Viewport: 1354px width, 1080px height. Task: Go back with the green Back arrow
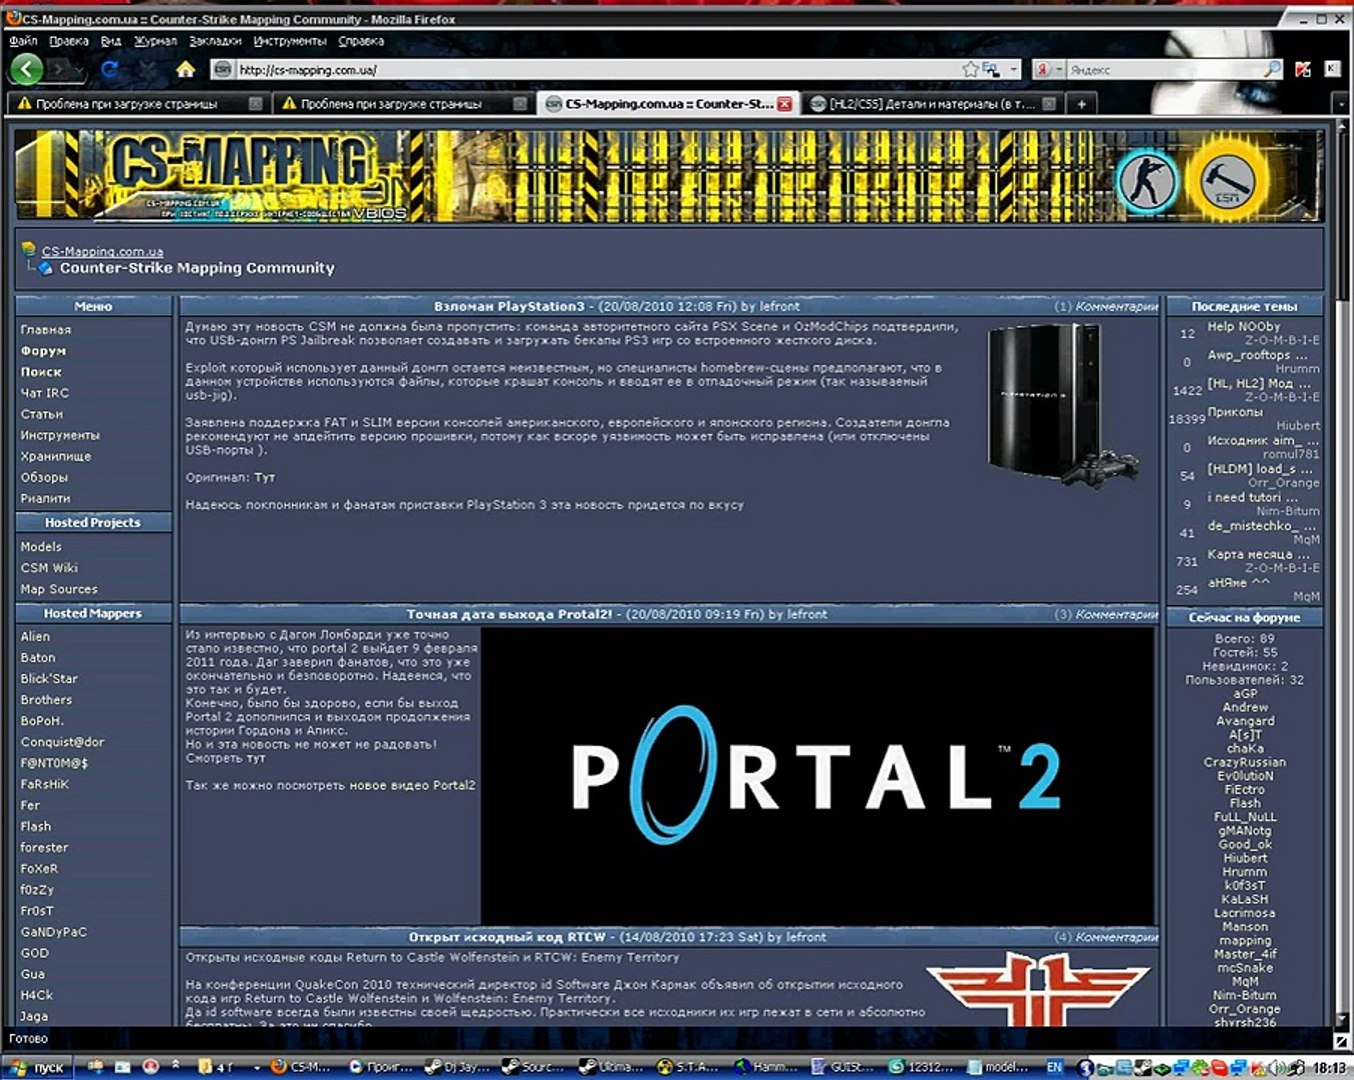27,69
